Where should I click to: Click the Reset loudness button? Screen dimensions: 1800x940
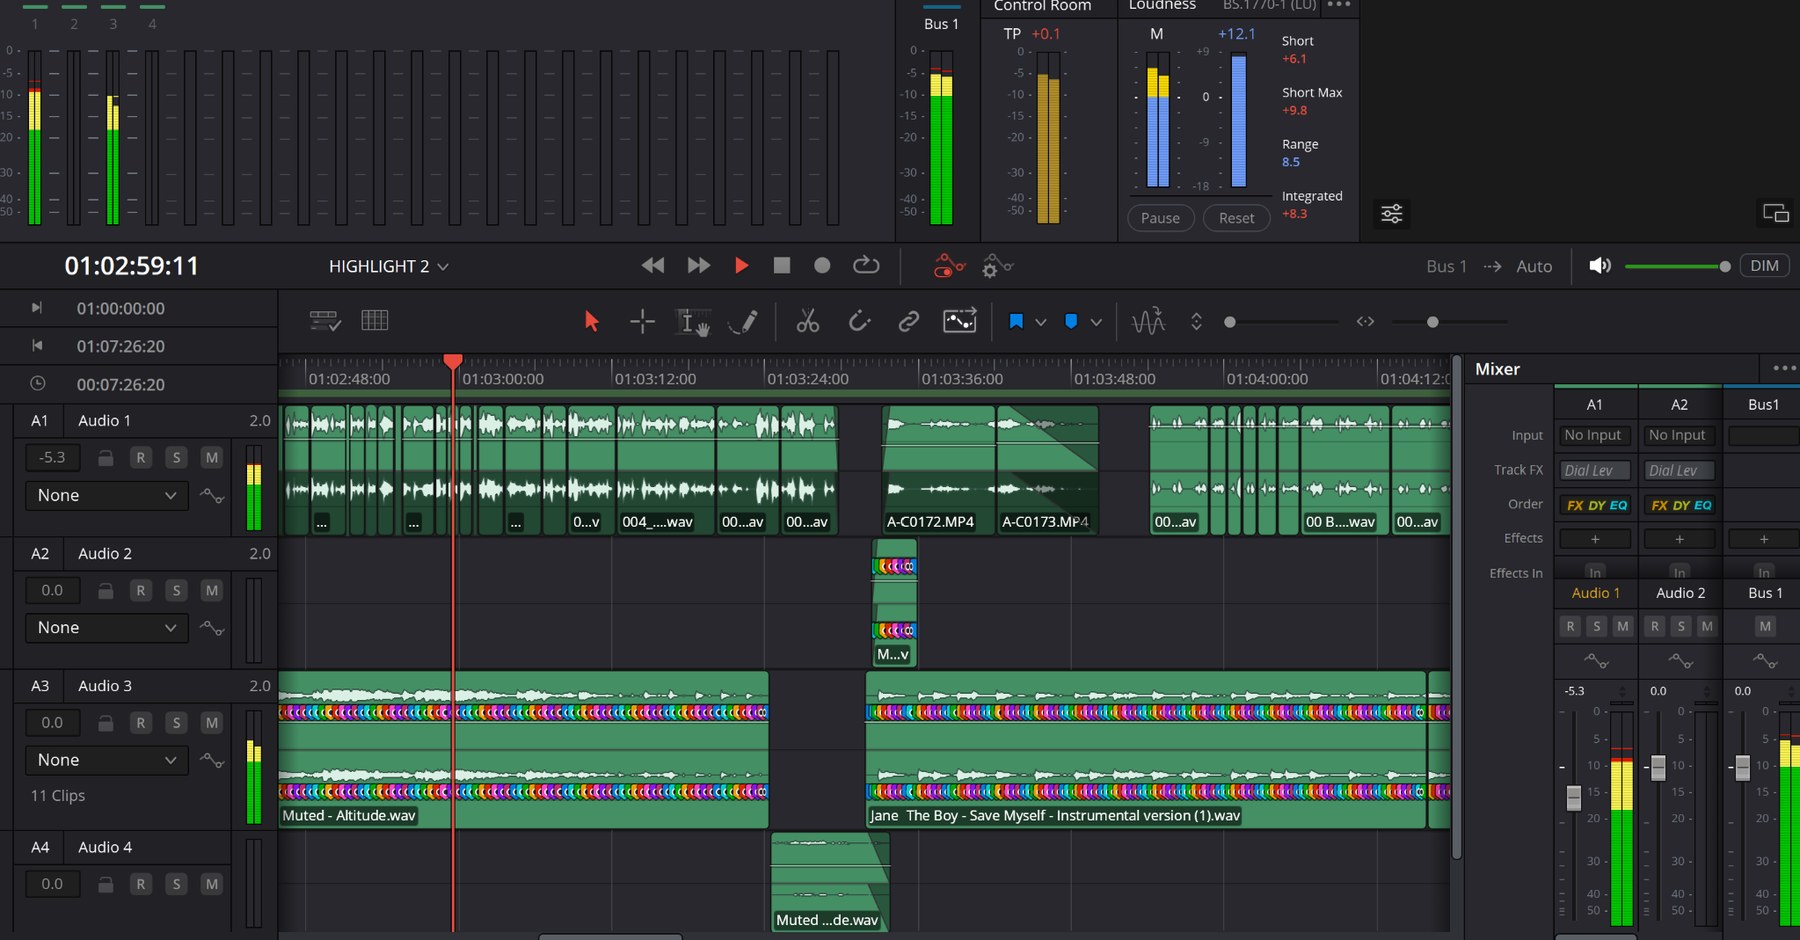click(1236, 218)
